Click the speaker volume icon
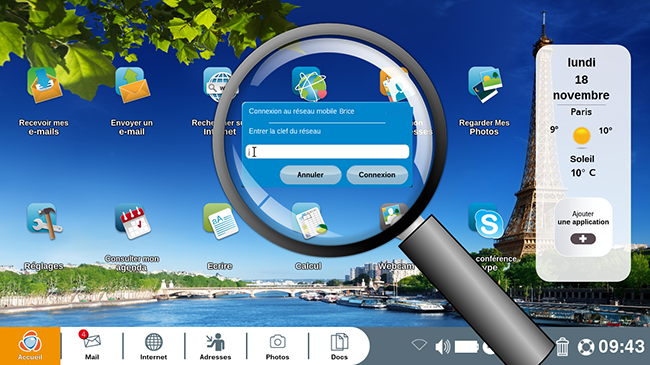 coord(443,346)
